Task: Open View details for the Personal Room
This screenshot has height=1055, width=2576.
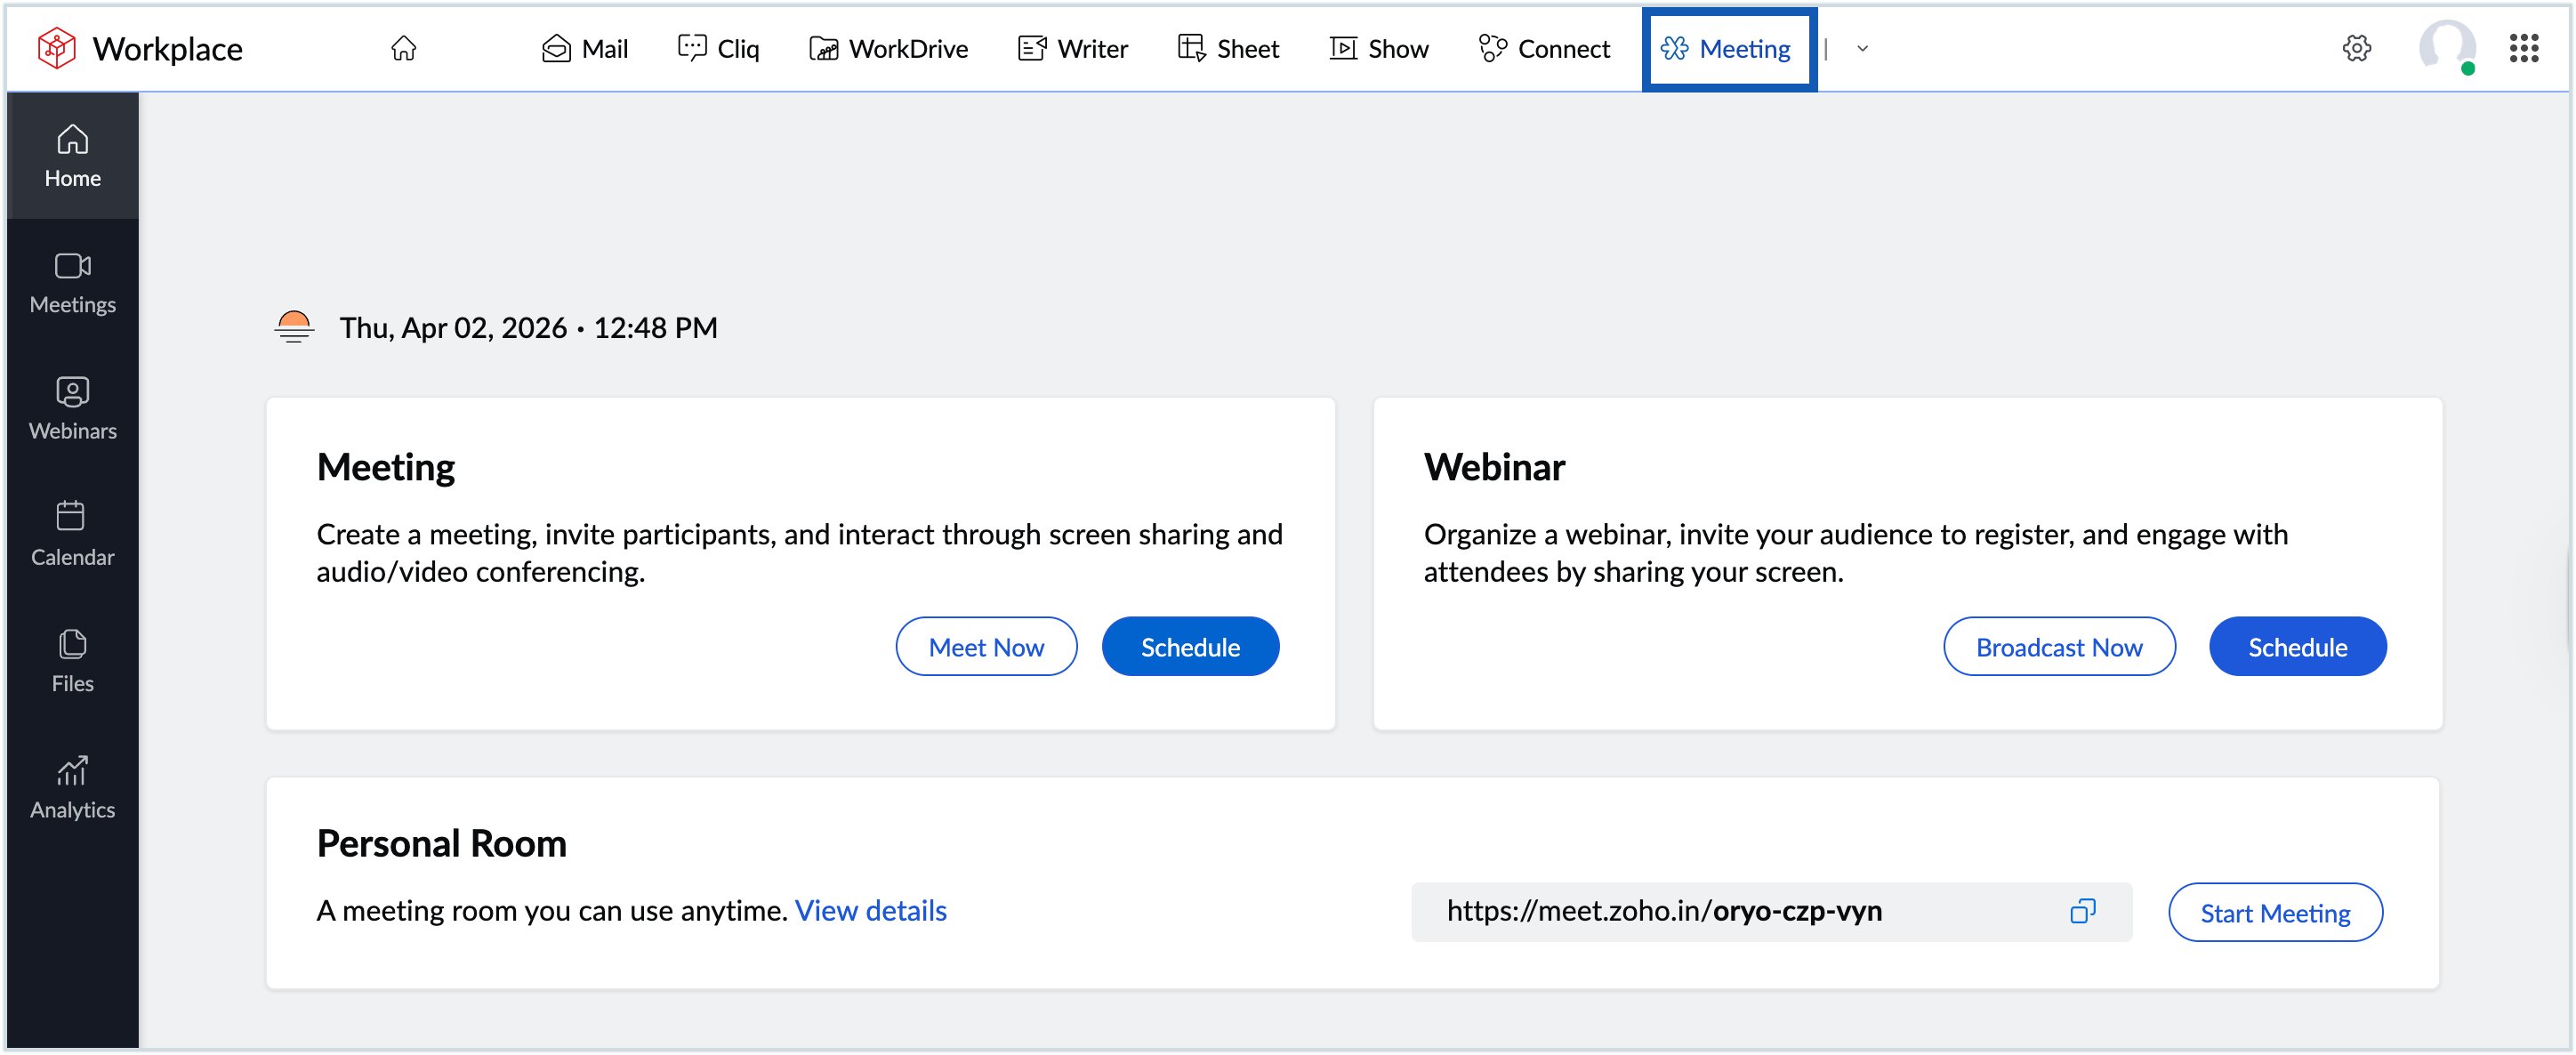Action: 870,910
